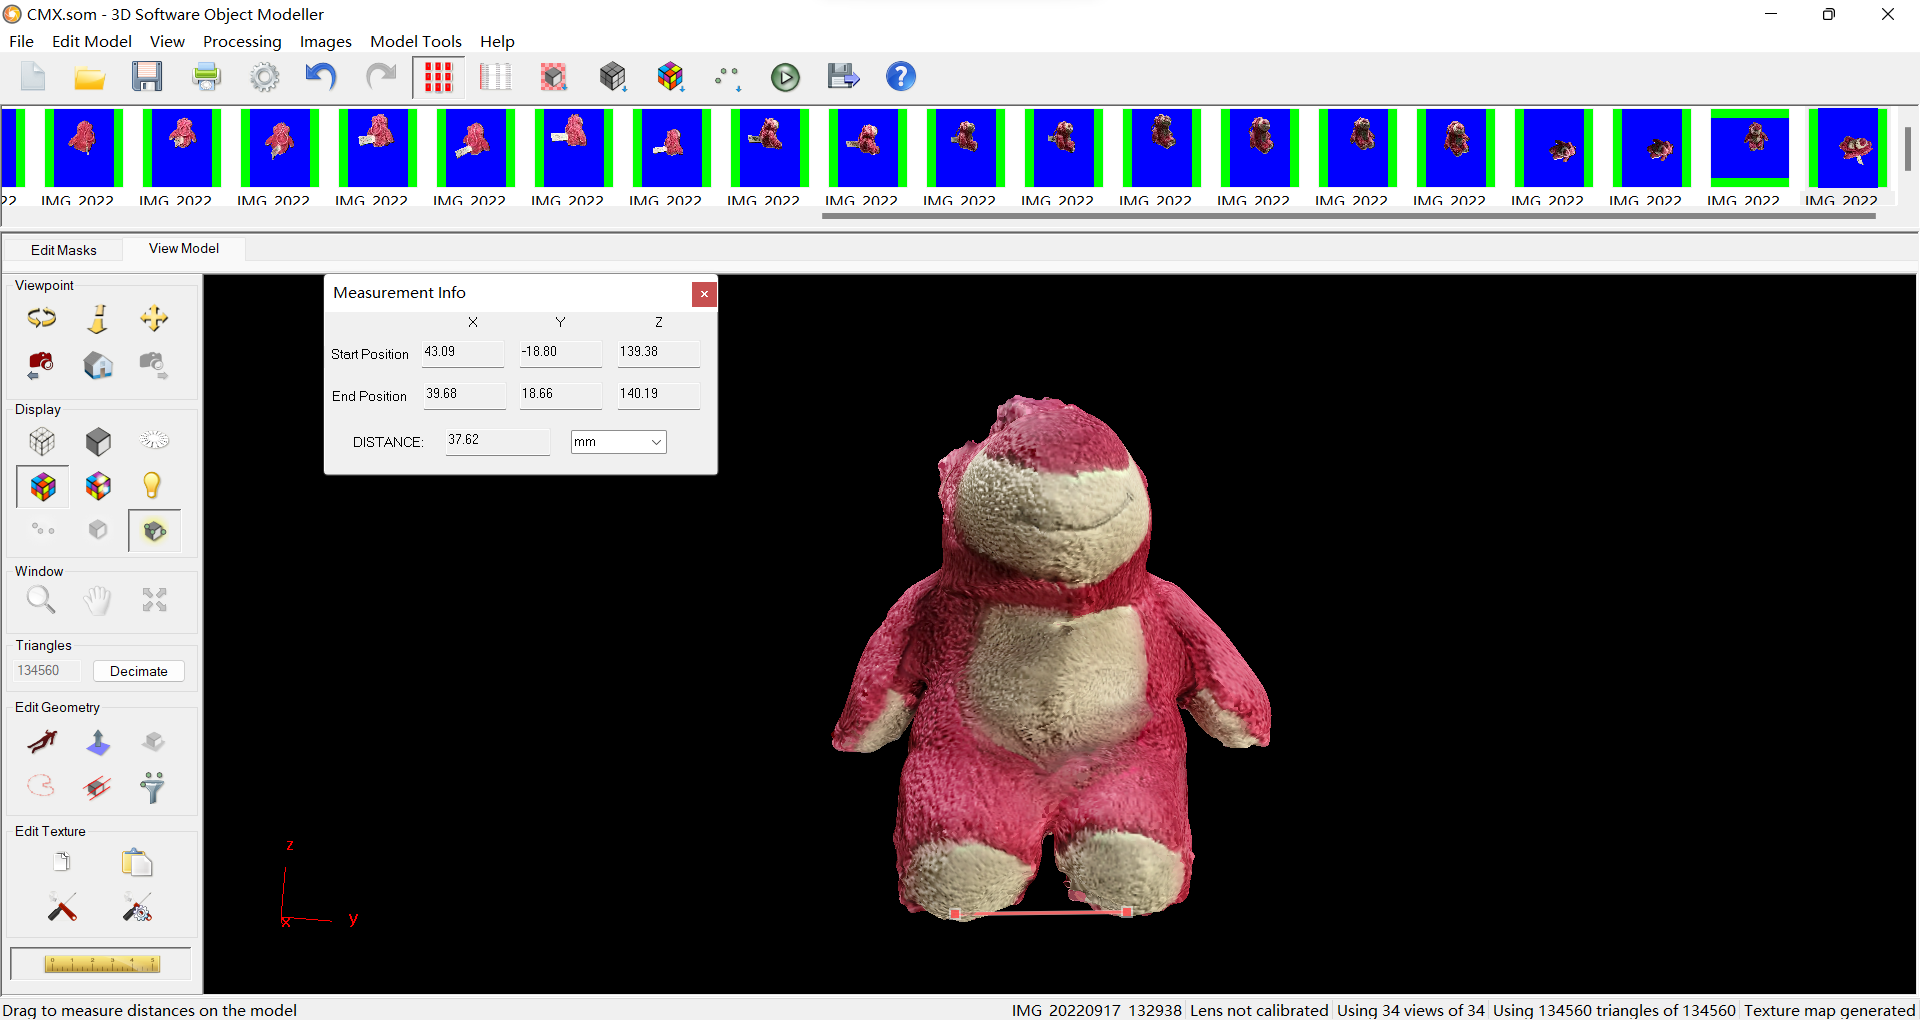Image resolution: width=1920 pixels, height=1020 pixels.
Task: Select the rotate viewpoint tool
Action: coord(41,318)
